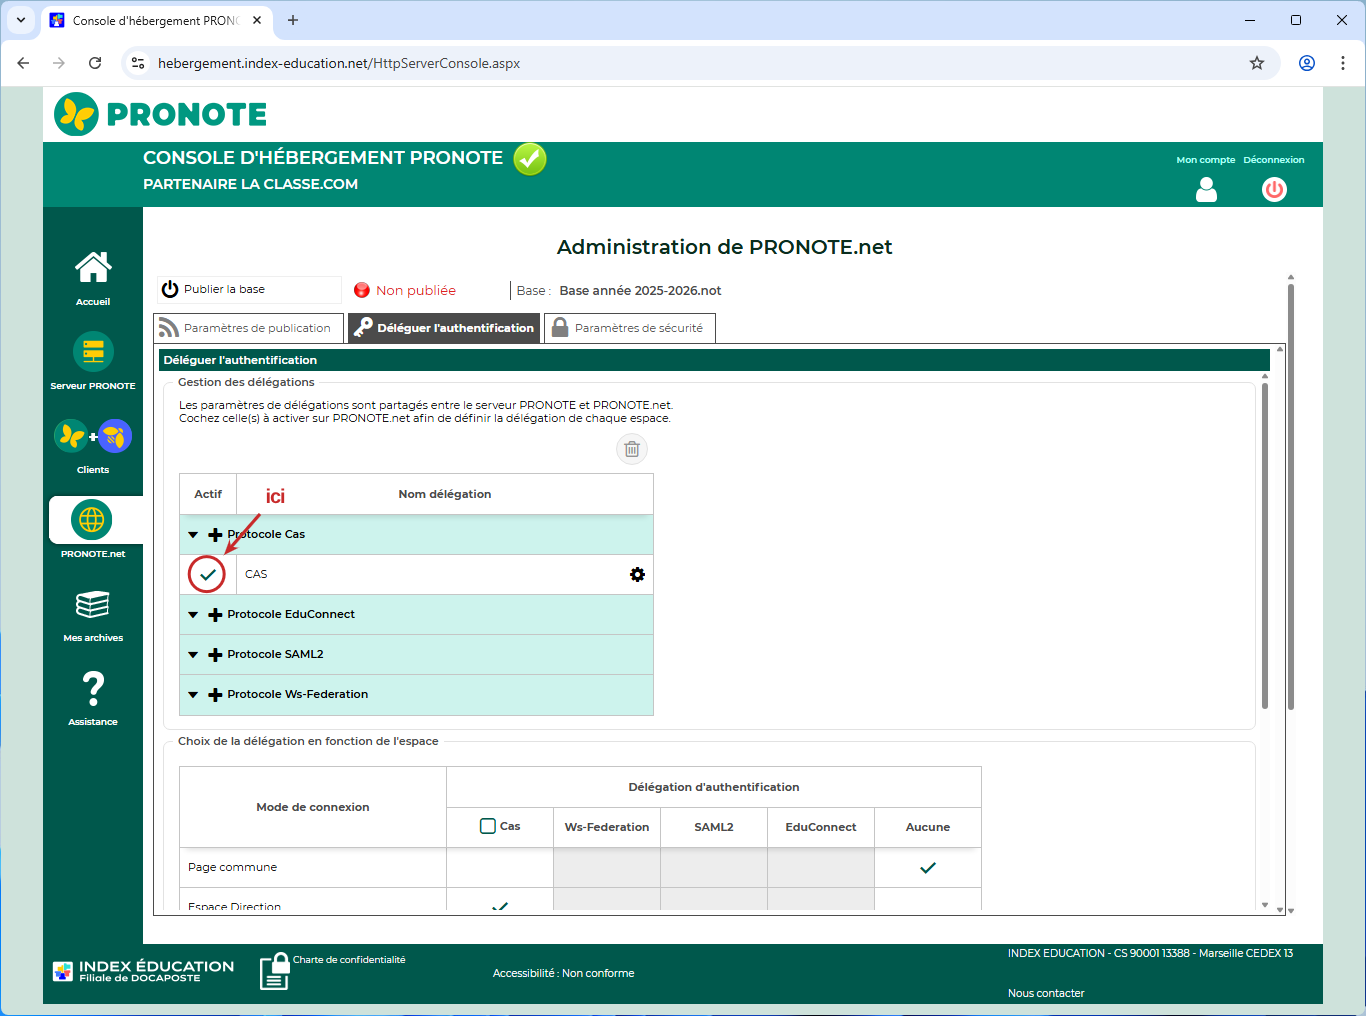1366x1016 pixels.
Task: Click the green console status checkmark
Action: point(530,159)
